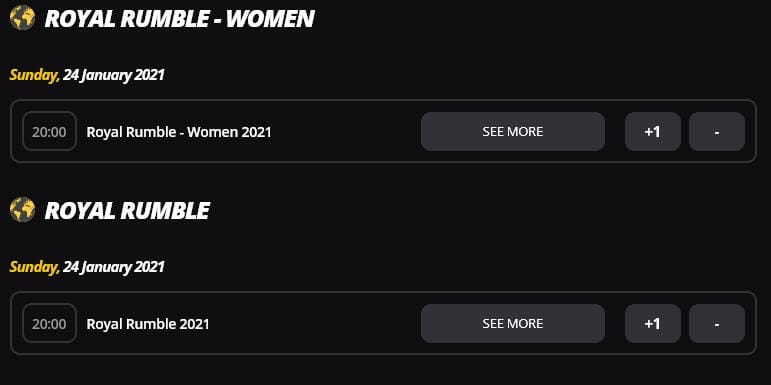The height and width of the screenshot is (385, 771).
Task: Click the globe icon beside Royal Rumble - Women heading
Action: [x=22, y=18]
